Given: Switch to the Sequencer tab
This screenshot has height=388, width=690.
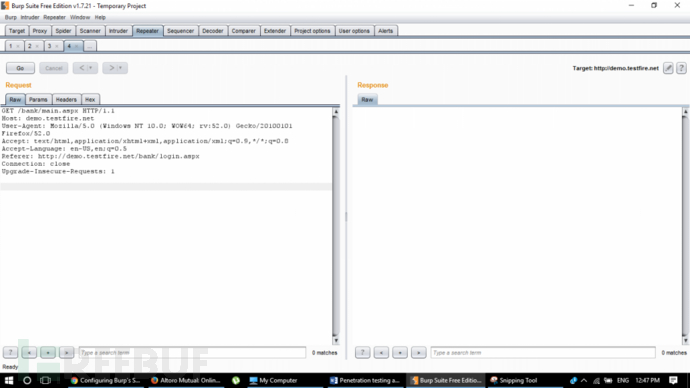Looking at the screenshot, I should pyautogui.click(x=180, y=31).
